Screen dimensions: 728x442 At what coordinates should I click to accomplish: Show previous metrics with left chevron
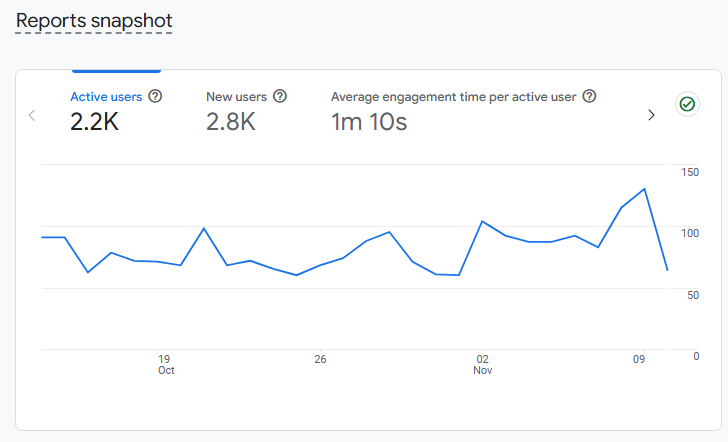[x=32, y=115]
